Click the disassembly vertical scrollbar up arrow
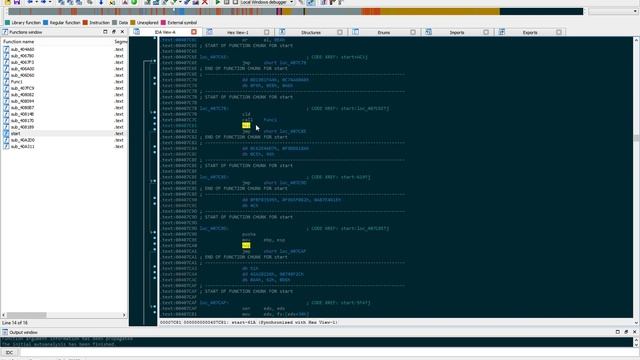 636,40
